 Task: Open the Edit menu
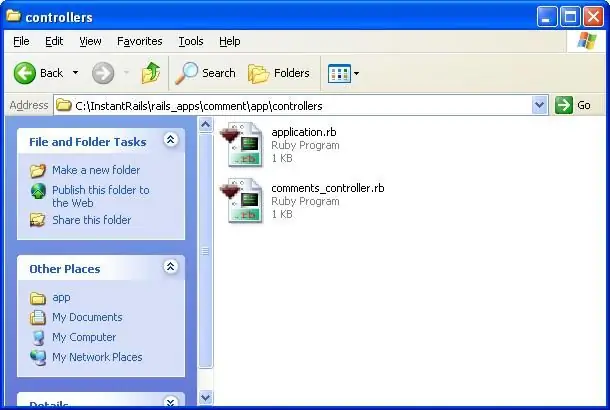[54, 41]
